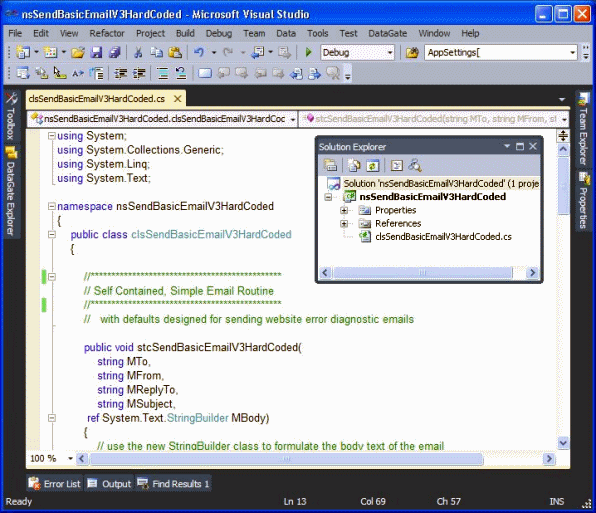Click the Cut scissors icon
Screen dimensions: 596x513
point(138,52)
